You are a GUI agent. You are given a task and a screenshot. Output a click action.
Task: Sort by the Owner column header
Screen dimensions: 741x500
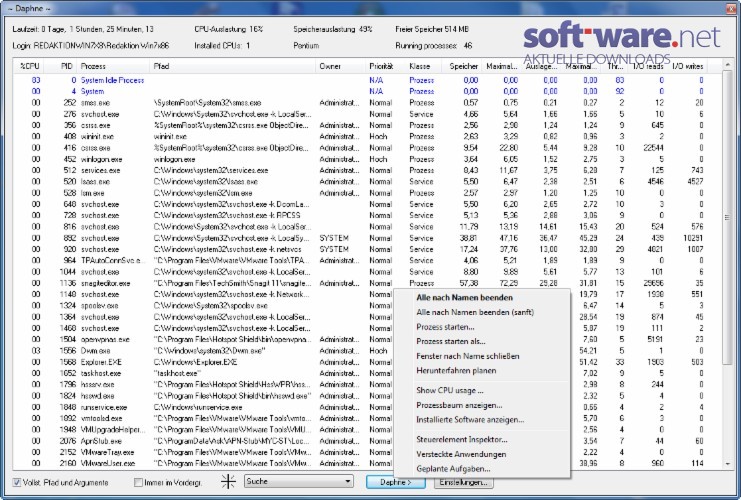coord(340,67)
